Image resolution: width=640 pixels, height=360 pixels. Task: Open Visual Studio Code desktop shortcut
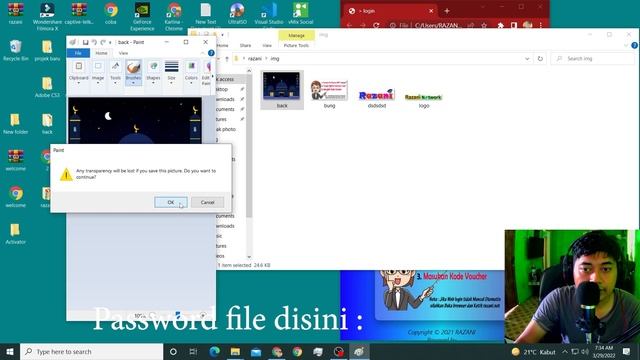point(269,14)
